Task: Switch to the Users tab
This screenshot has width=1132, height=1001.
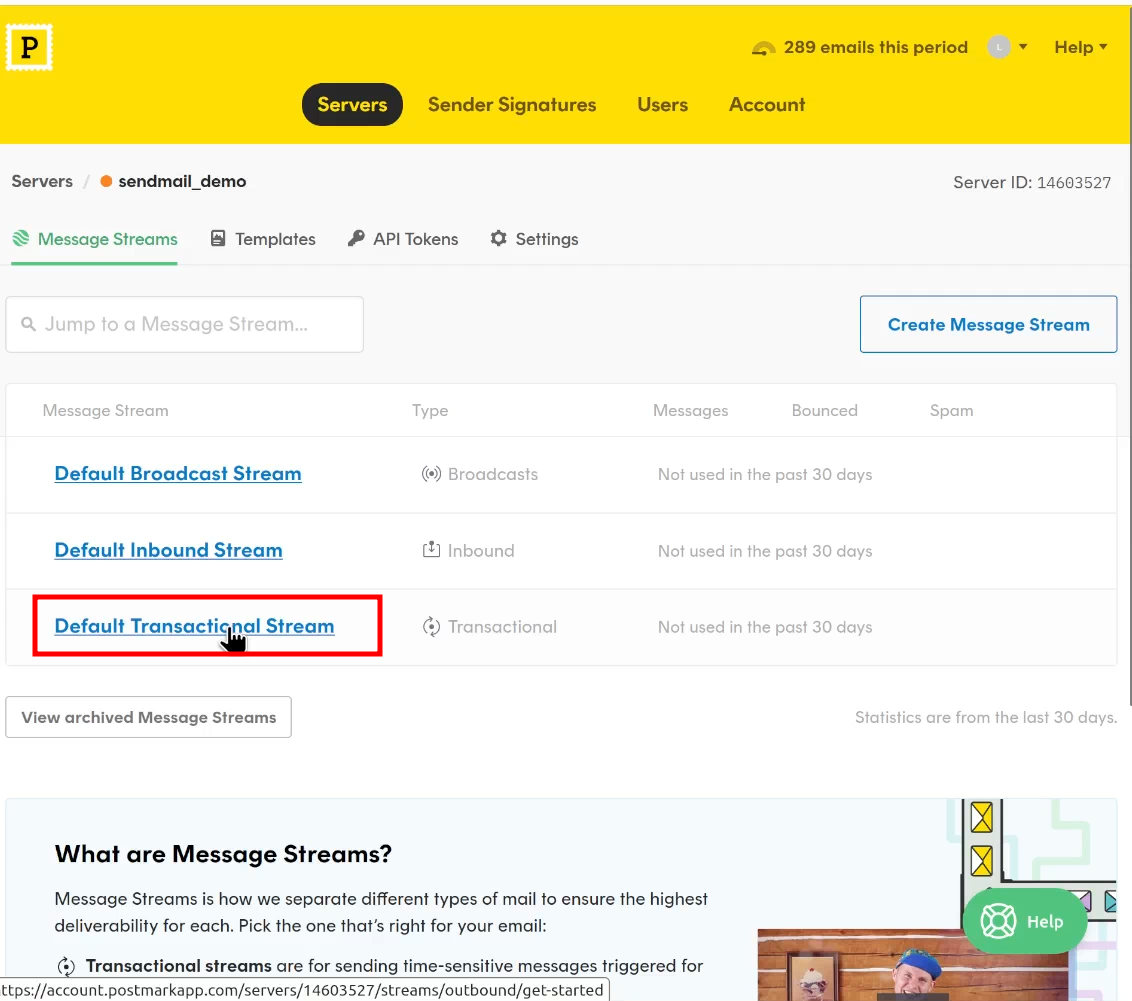Action: coord(662,105)
